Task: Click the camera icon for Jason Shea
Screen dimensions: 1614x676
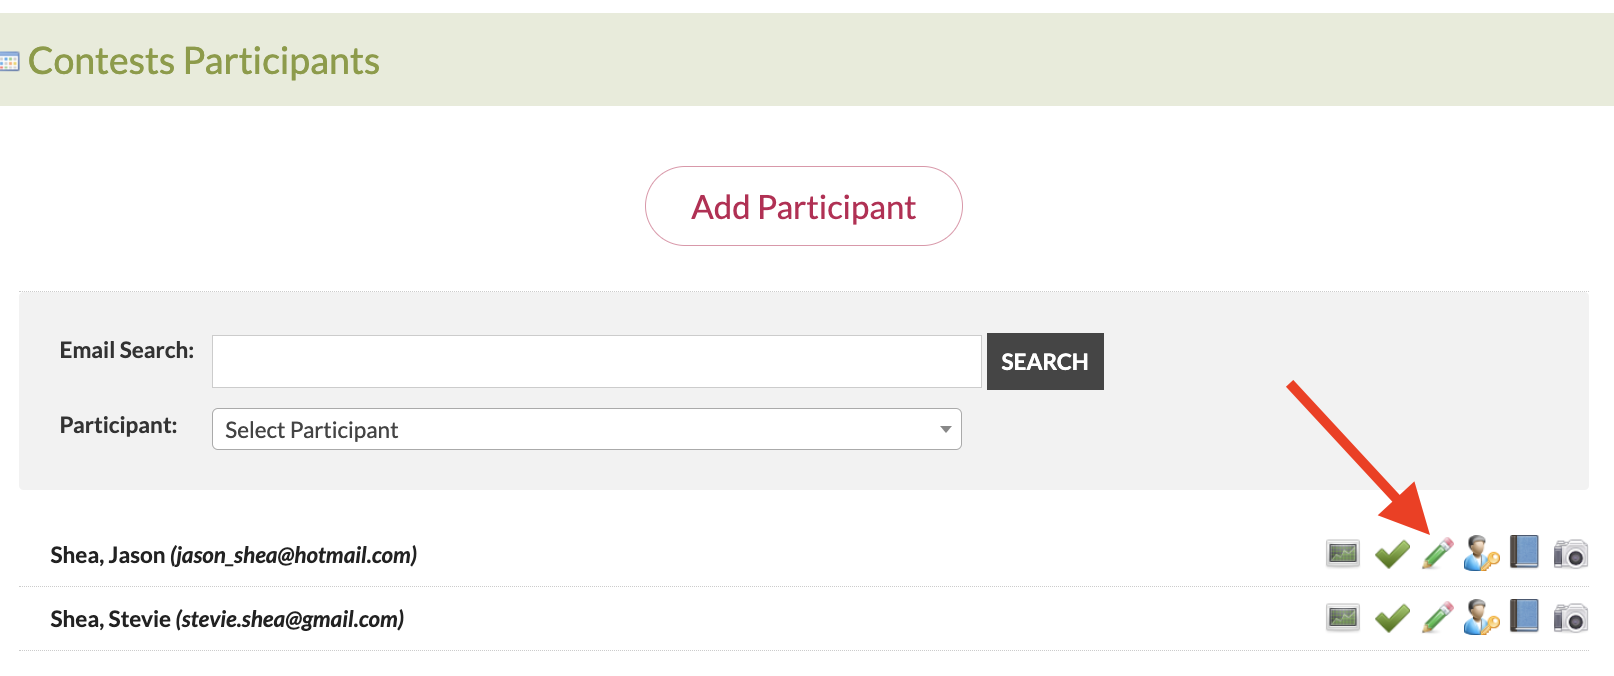Action: pyautogui.click(x=1570, y=553)
